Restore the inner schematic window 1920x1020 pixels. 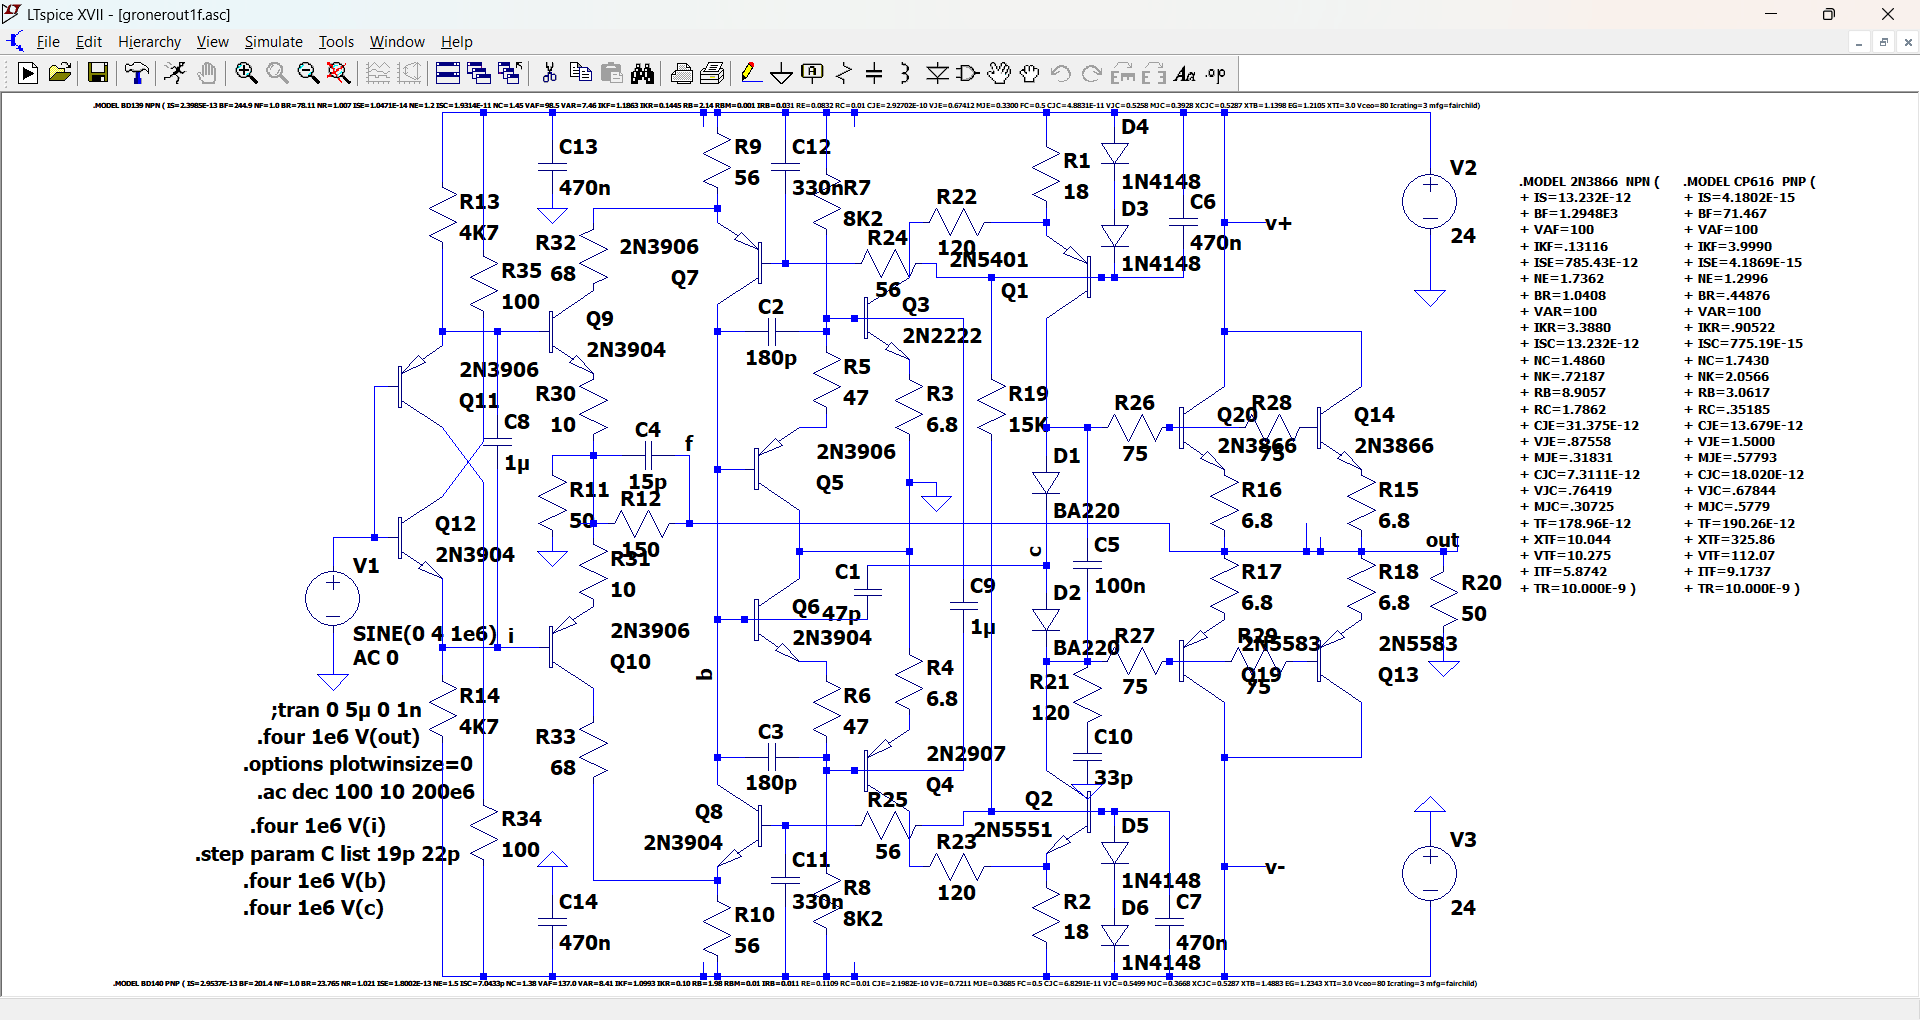1883,42
